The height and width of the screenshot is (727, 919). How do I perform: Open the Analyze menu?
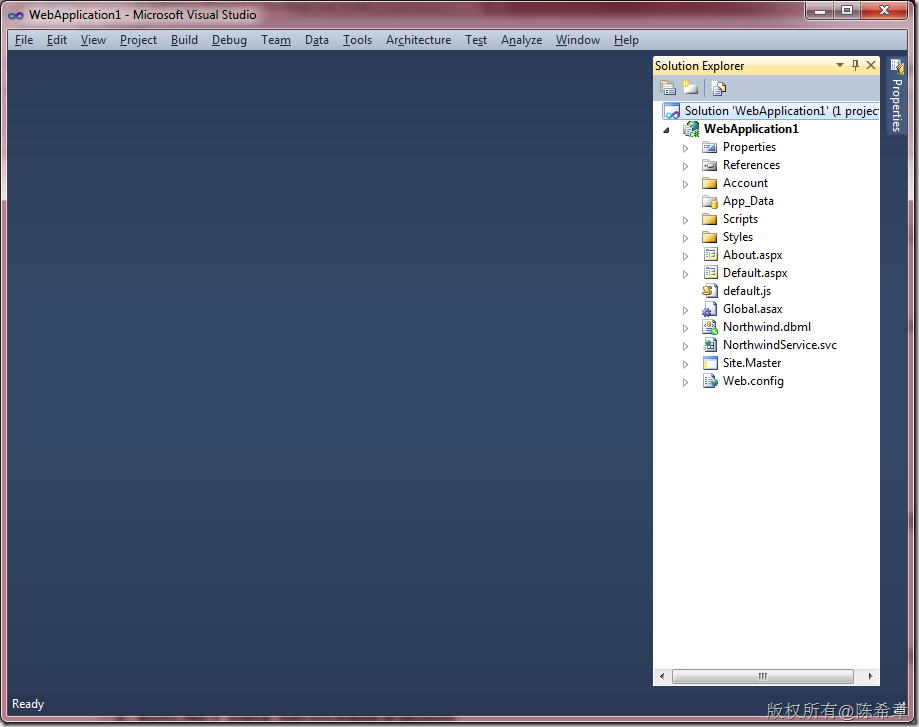[x=521, y=40]
